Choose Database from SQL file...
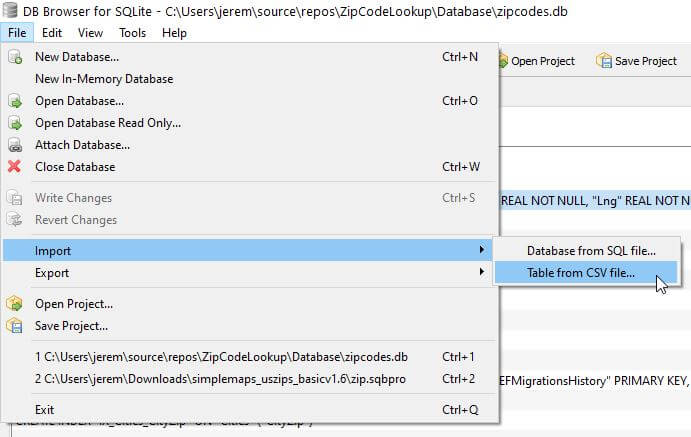 pos(586,251)
